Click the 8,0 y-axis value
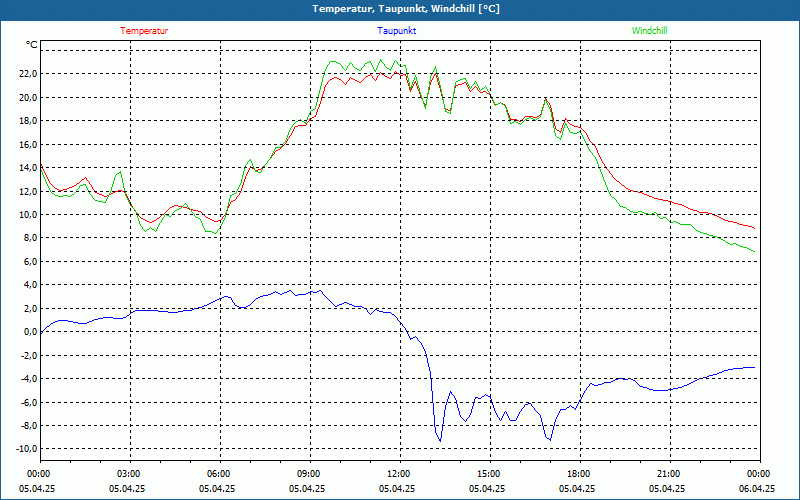This screenshot has width=800, height=500. 31,238
